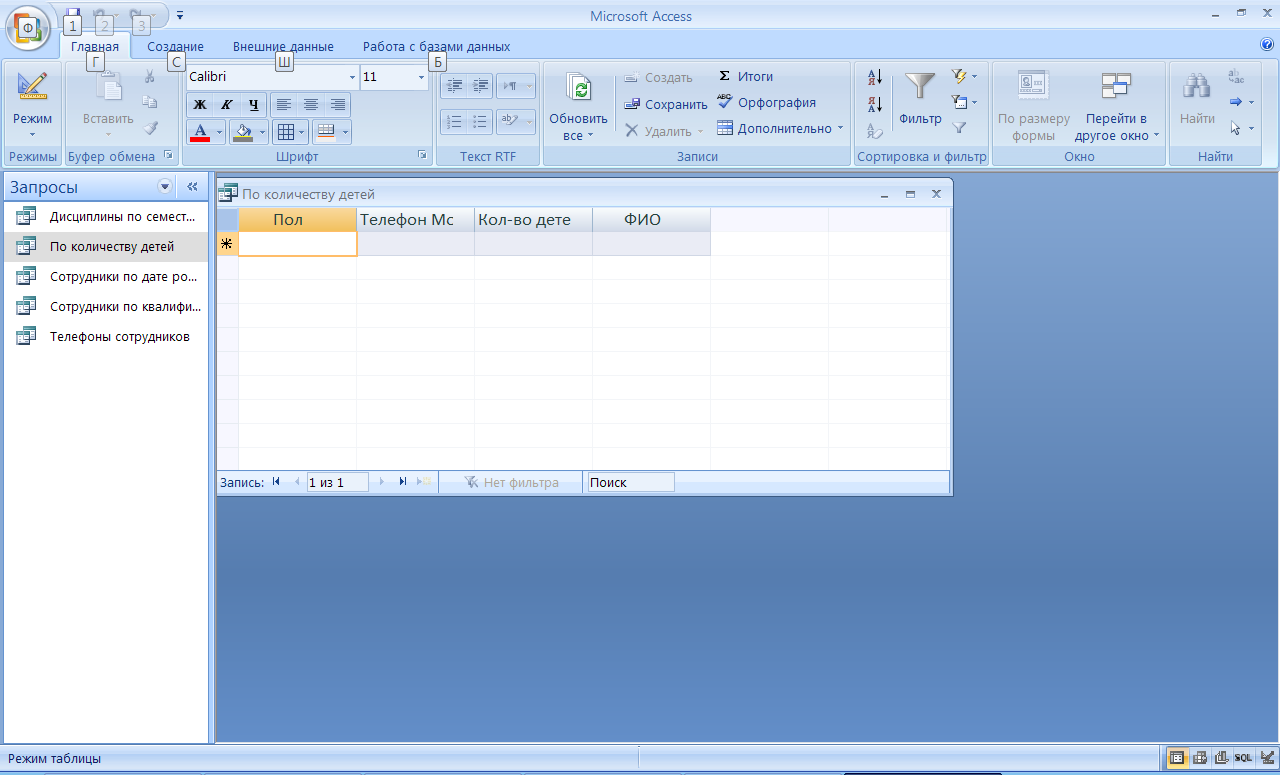
Task: Select the Сотрудники по дате рождения query
Action: tap(107, 277)
